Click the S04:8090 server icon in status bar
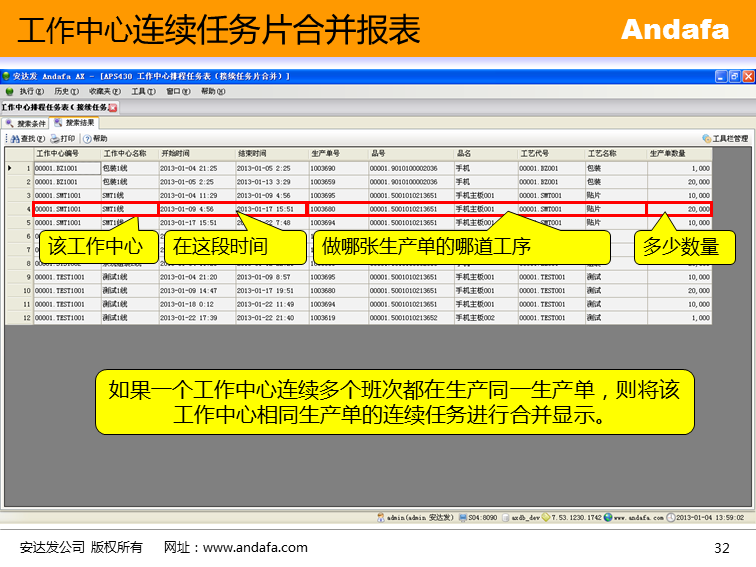This screenshot has width=756, height=567. click(x=463, y=518)
